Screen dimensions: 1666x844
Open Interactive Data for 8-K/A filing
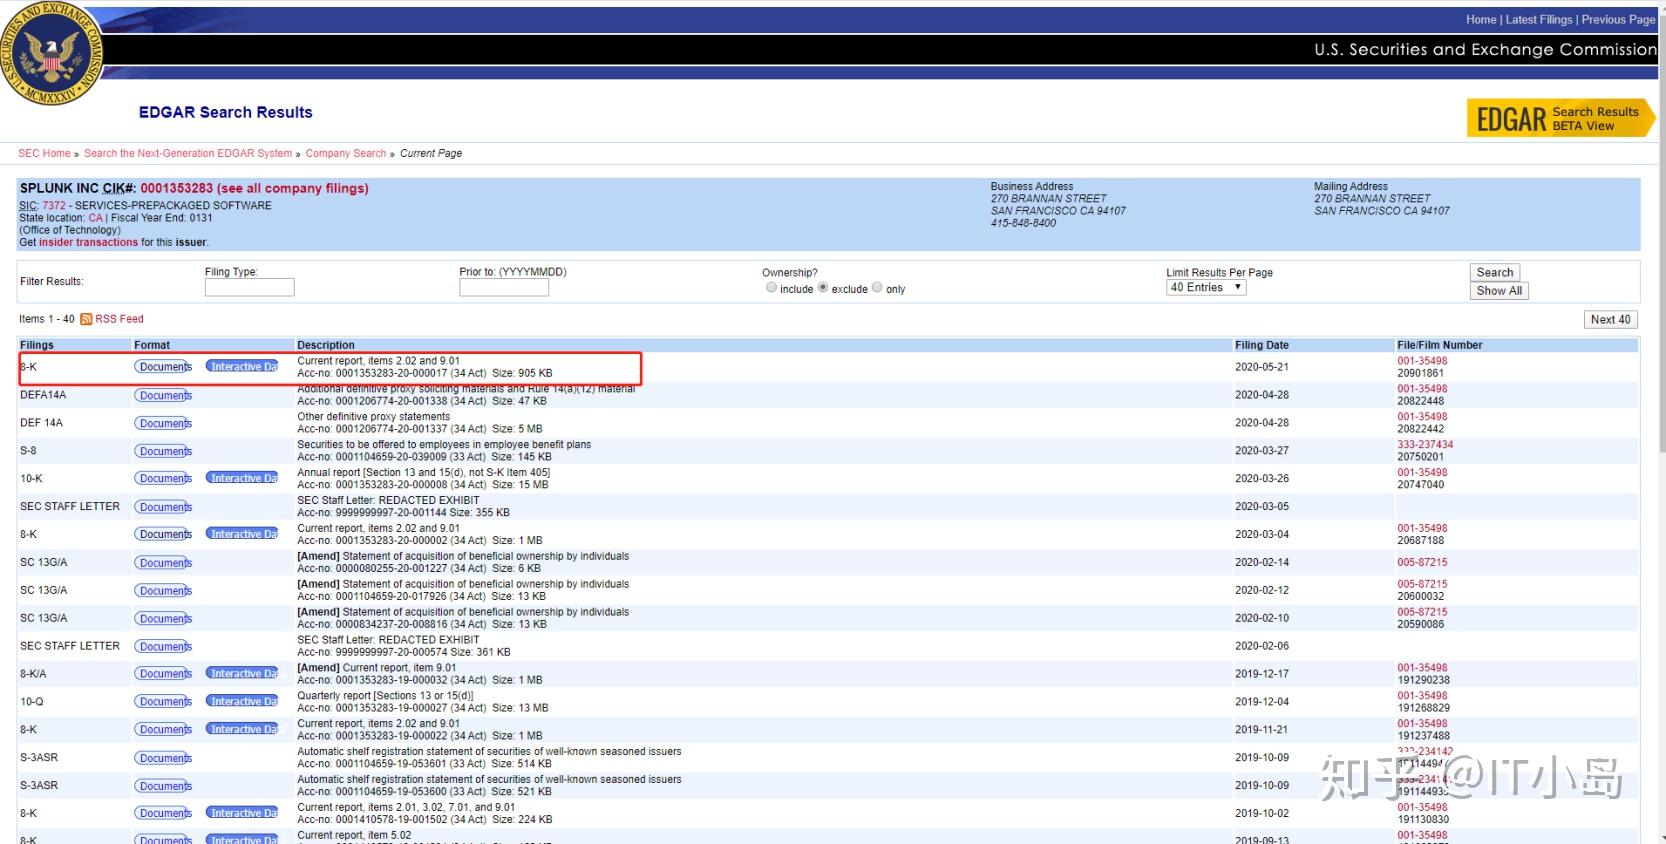coord(242,674)
